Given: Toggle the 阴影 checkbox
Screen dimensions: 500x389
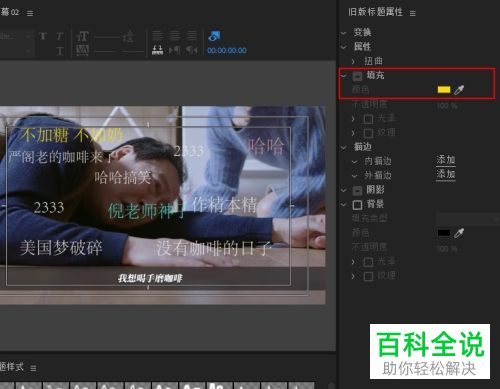Looking at the screenshot, I should [357, 190].
